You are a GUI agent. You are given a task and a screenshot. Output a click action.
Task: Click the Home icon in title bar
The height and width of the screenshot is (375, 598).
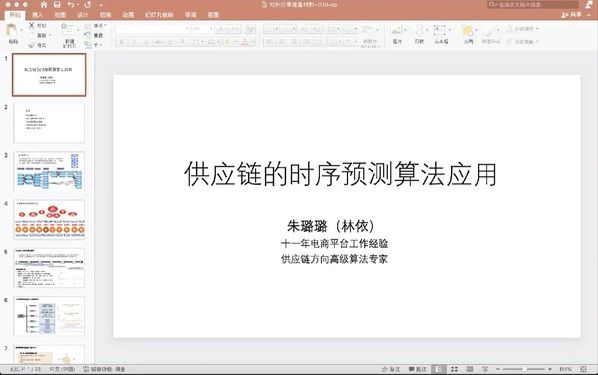pyautogui.click(x=44, y=5)
